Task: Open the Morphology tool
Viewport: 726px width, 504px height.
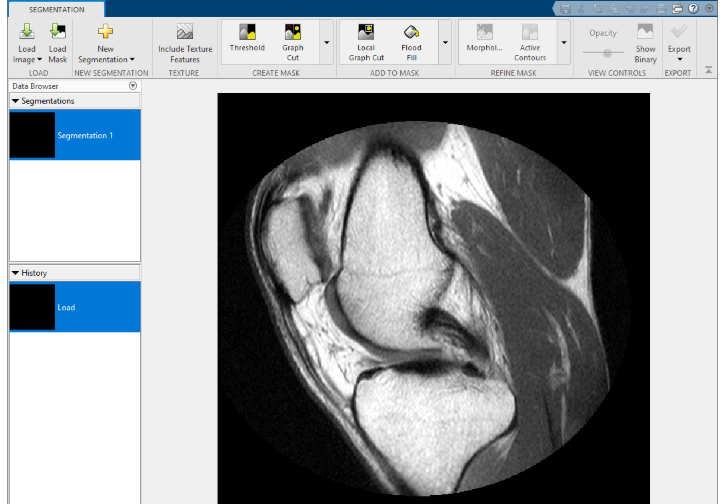Action: pos(484,38)
